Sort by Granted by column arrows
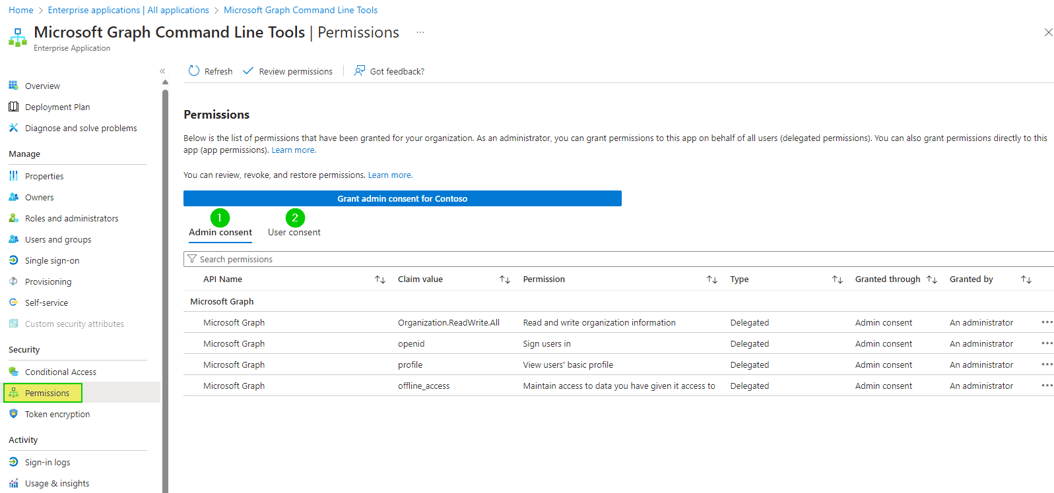 click(1026, 279)
